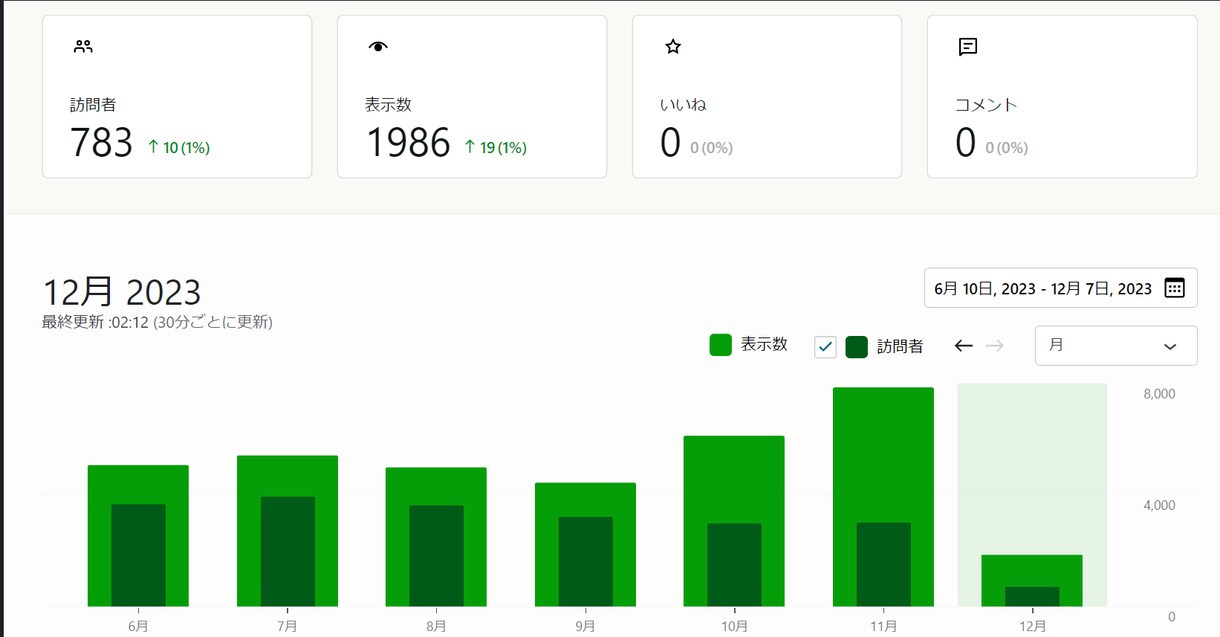
Task: Click the 6月 bar in the chart
Action: [x=138, y=536]
